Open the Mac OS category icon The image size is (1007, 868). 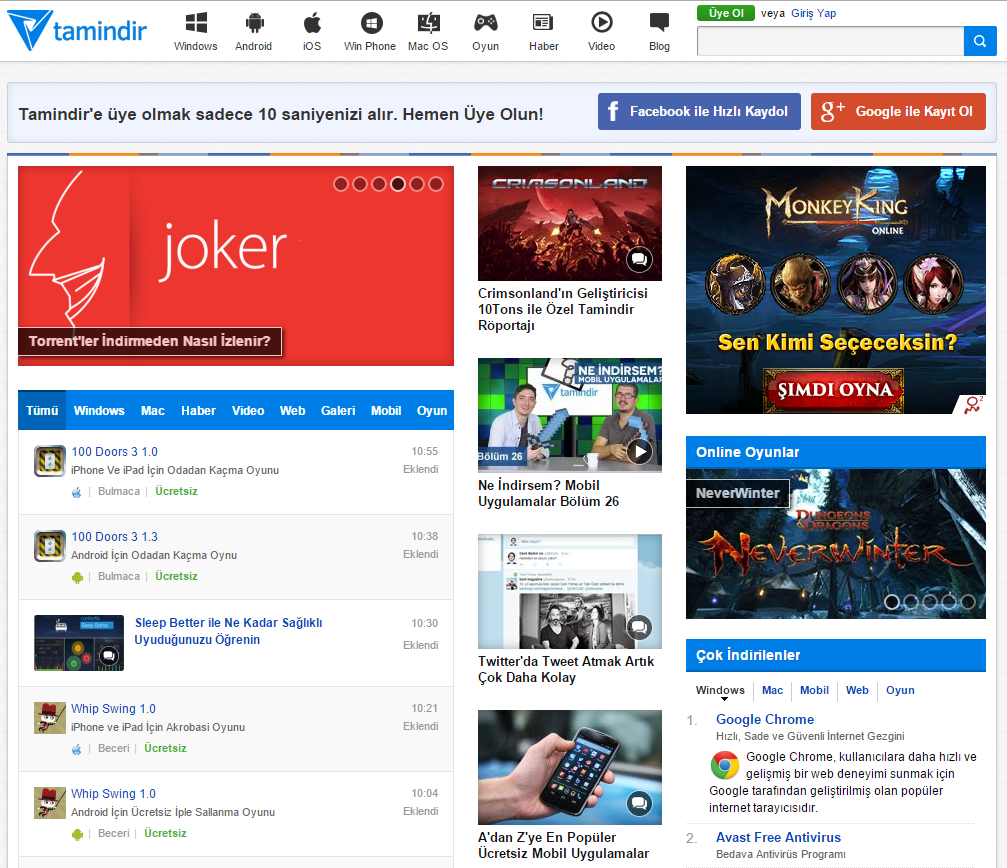pyautogui.click(x=428, y=23)
